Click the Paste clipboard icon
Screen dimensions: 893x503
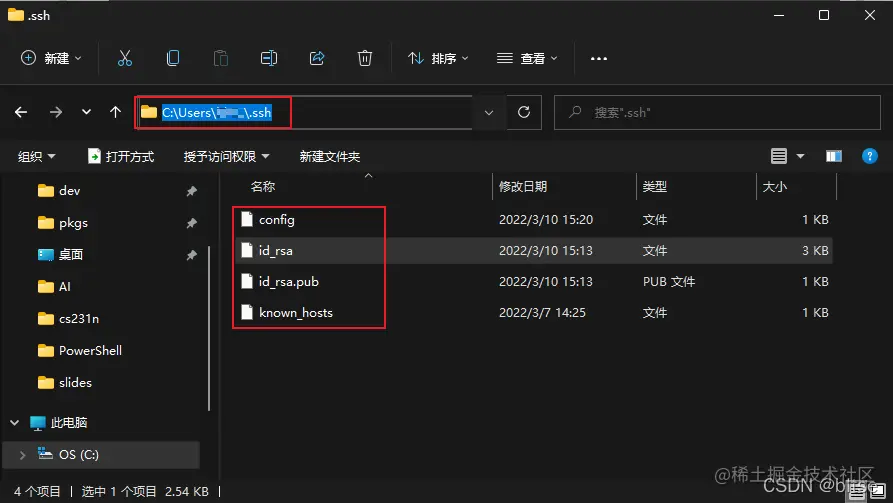tap(220, 58)
